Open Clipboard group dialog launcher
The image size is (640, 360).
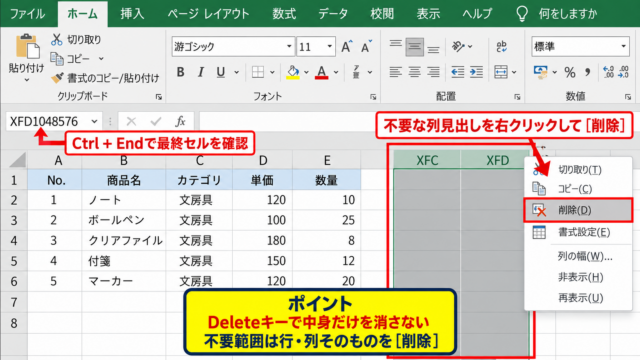158,97
